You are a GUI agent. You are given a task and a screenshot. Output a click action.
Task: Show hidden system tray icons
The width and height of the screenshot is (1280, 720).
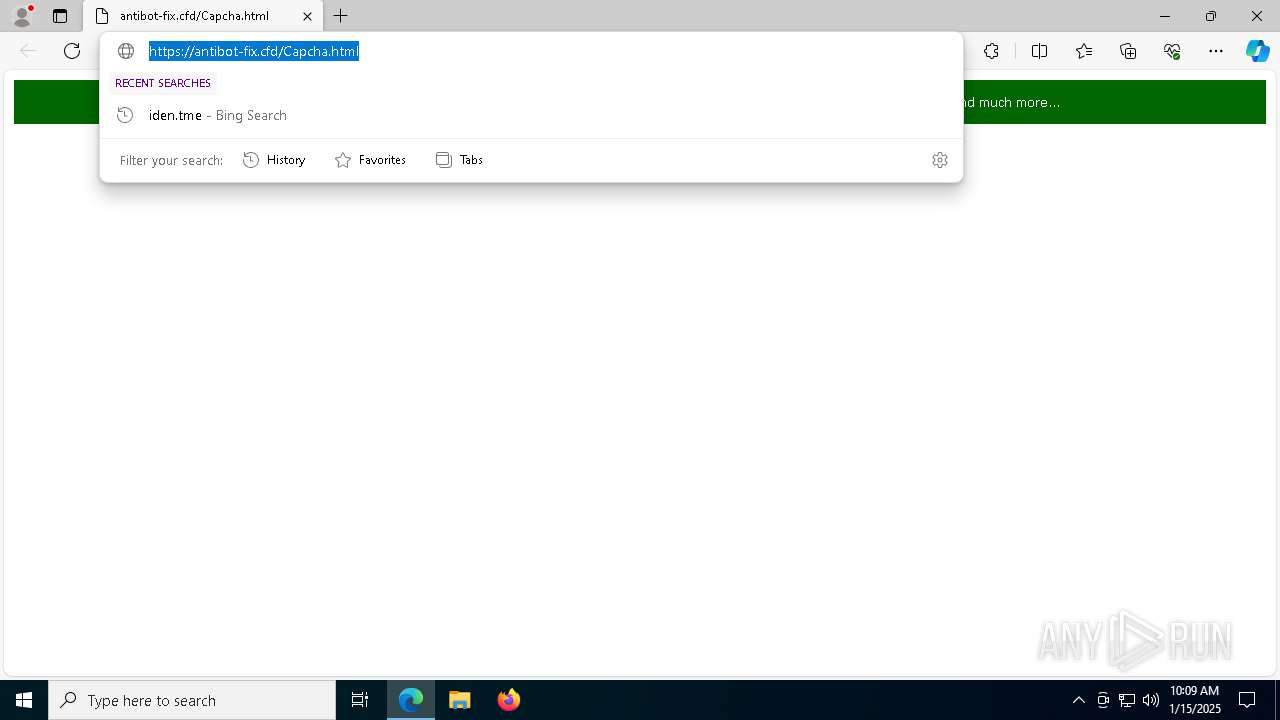[x=1078, y=700]
